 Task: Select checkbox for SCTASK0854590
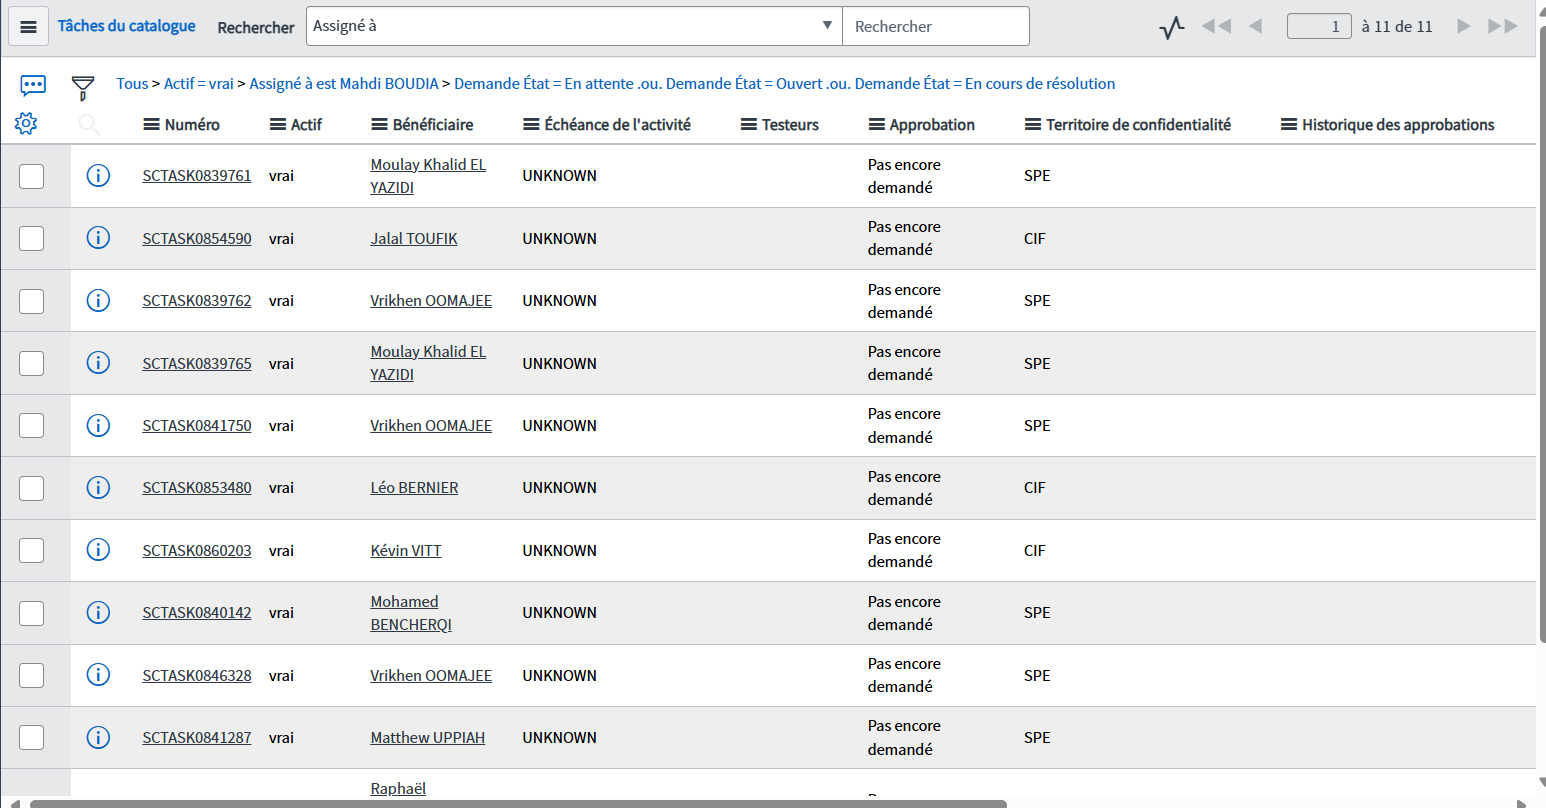(x=32, y=238)
